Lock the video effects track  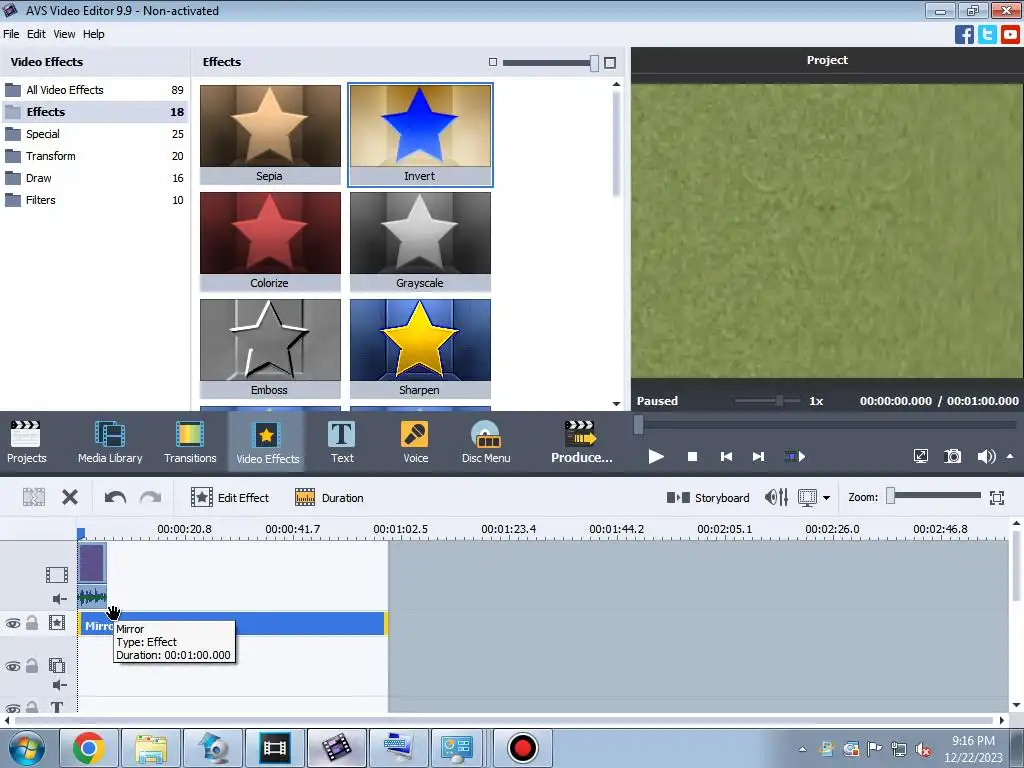[32, 622]
